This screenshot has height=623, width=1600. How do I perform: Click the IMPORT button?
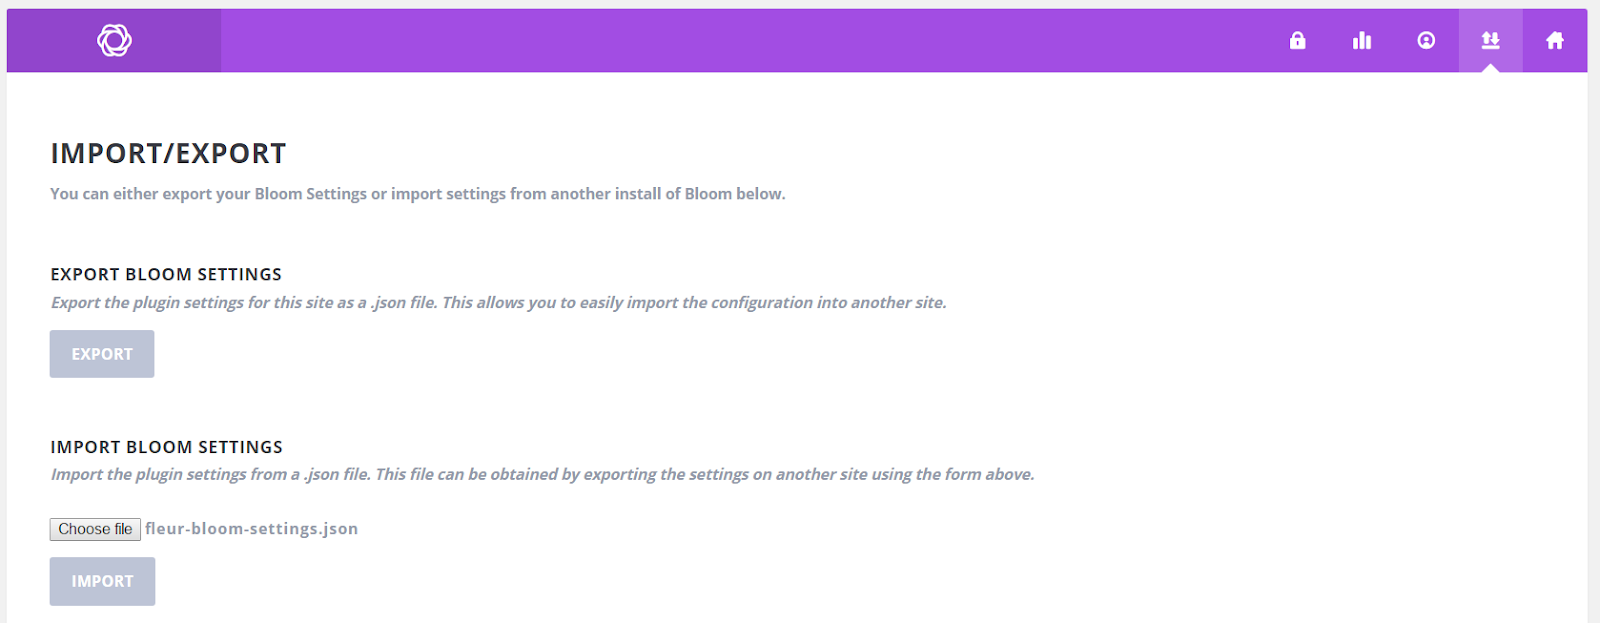click(x=102, y=581)
